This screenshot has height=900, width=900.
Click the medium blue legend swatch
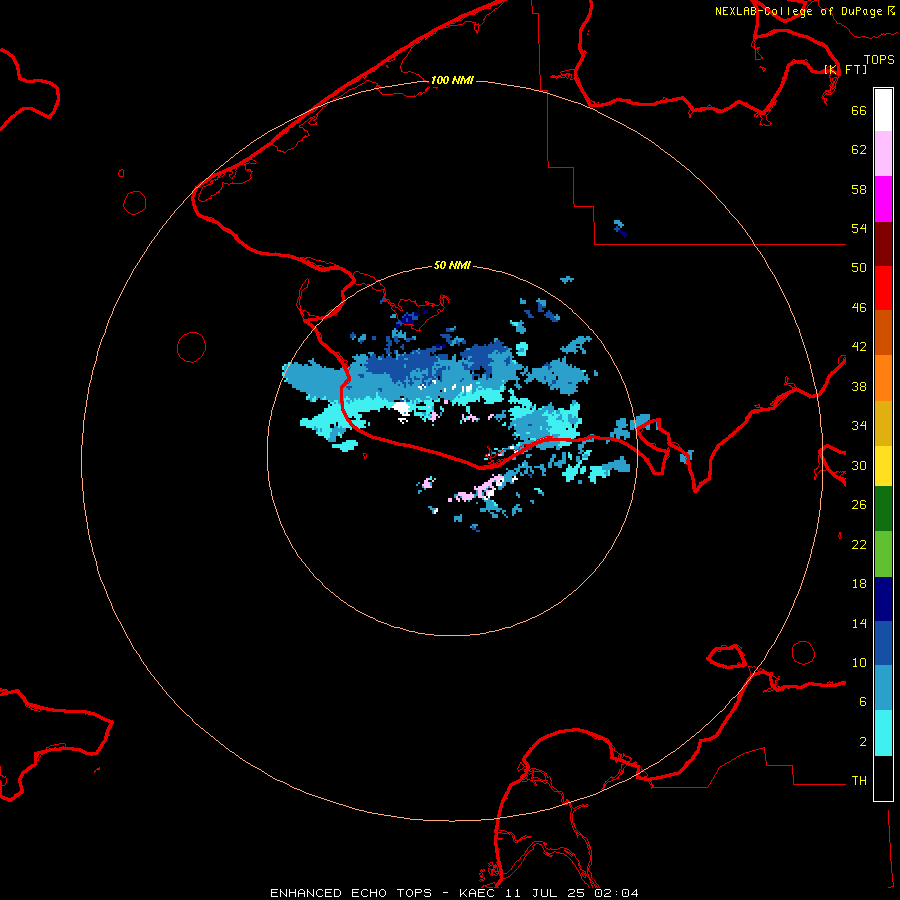click(x=883, y=643)
